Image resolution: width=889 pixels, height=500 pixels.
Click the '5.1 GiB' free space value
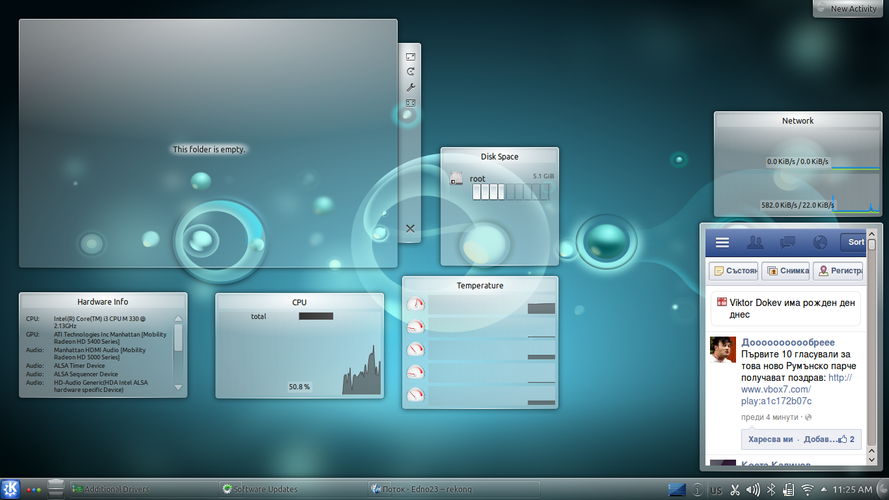[543, 176]
